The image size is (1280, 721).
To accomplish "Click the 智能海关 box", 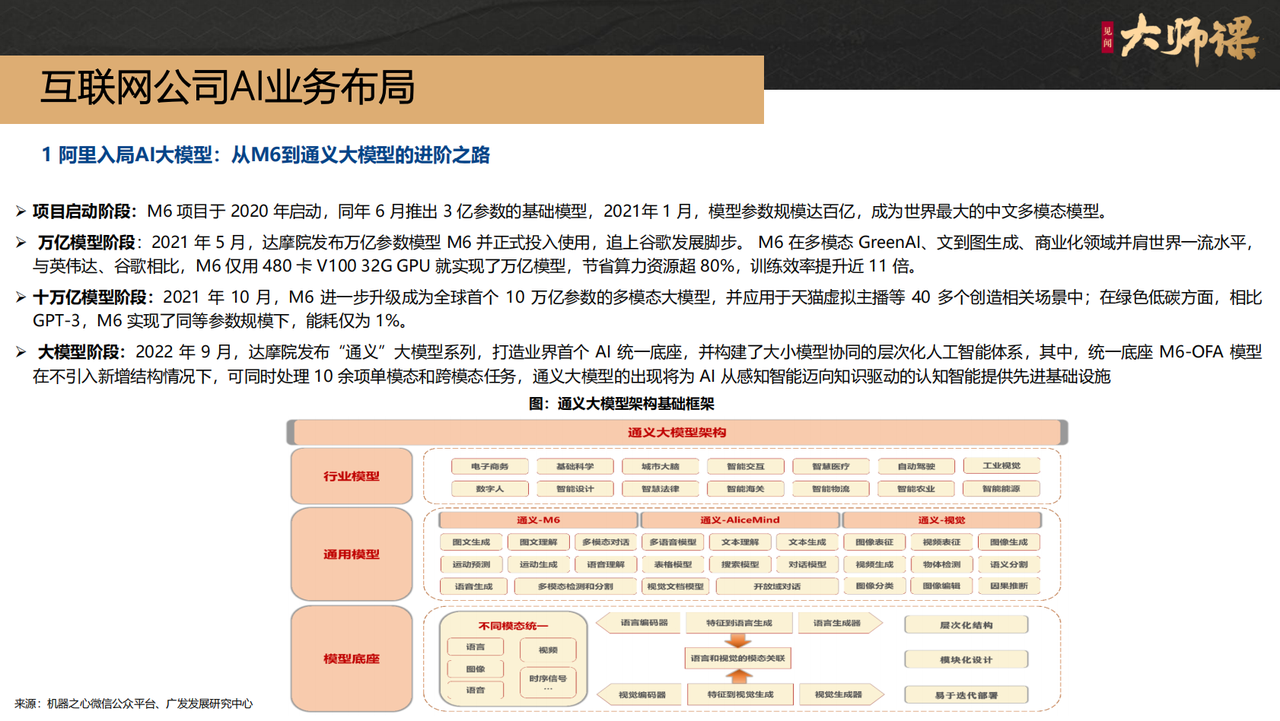I will coord(744,489).
